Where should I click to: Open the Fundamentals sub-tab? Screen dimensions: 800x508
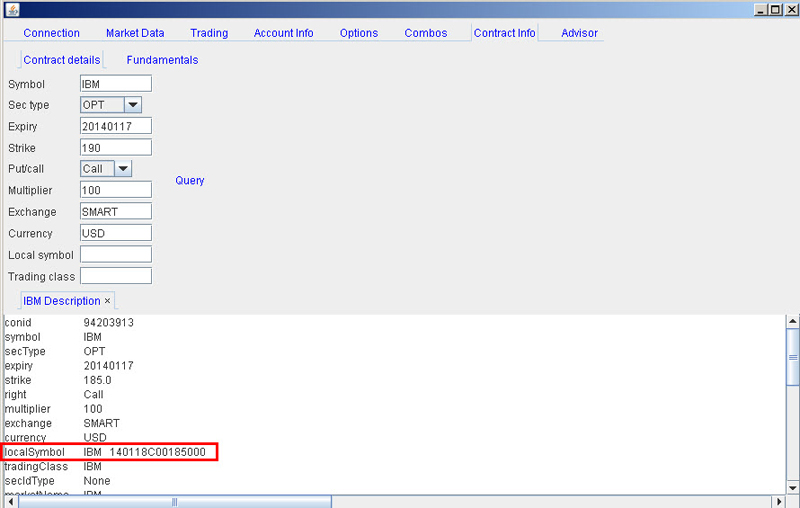[162, 60]
